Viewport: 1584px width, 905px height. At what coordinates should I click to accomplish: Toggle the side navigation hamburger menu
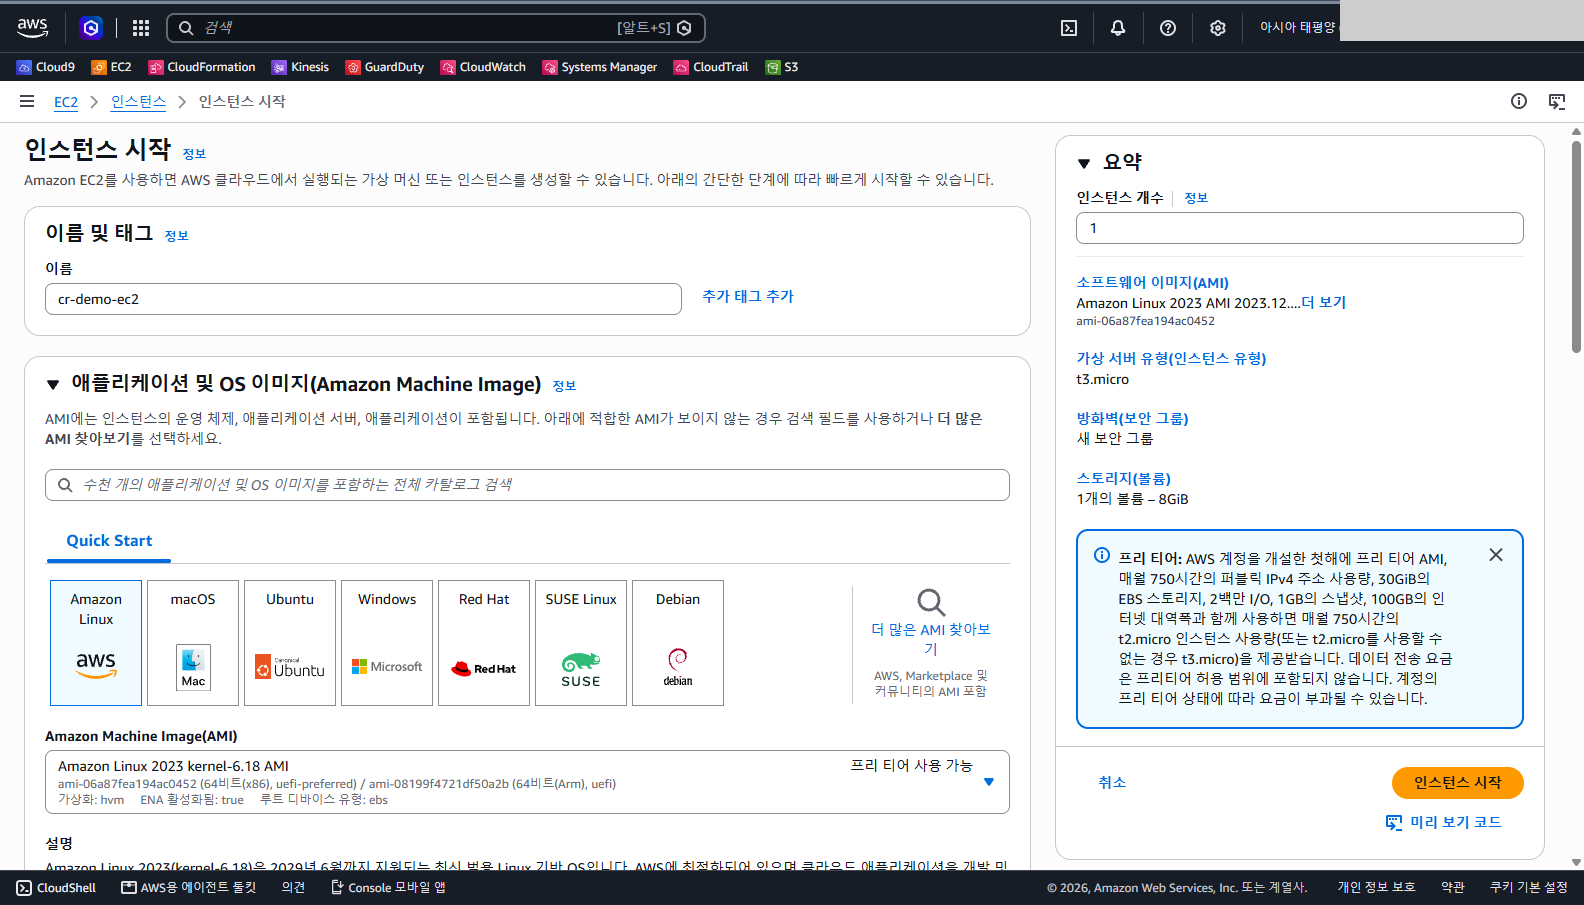27,101
